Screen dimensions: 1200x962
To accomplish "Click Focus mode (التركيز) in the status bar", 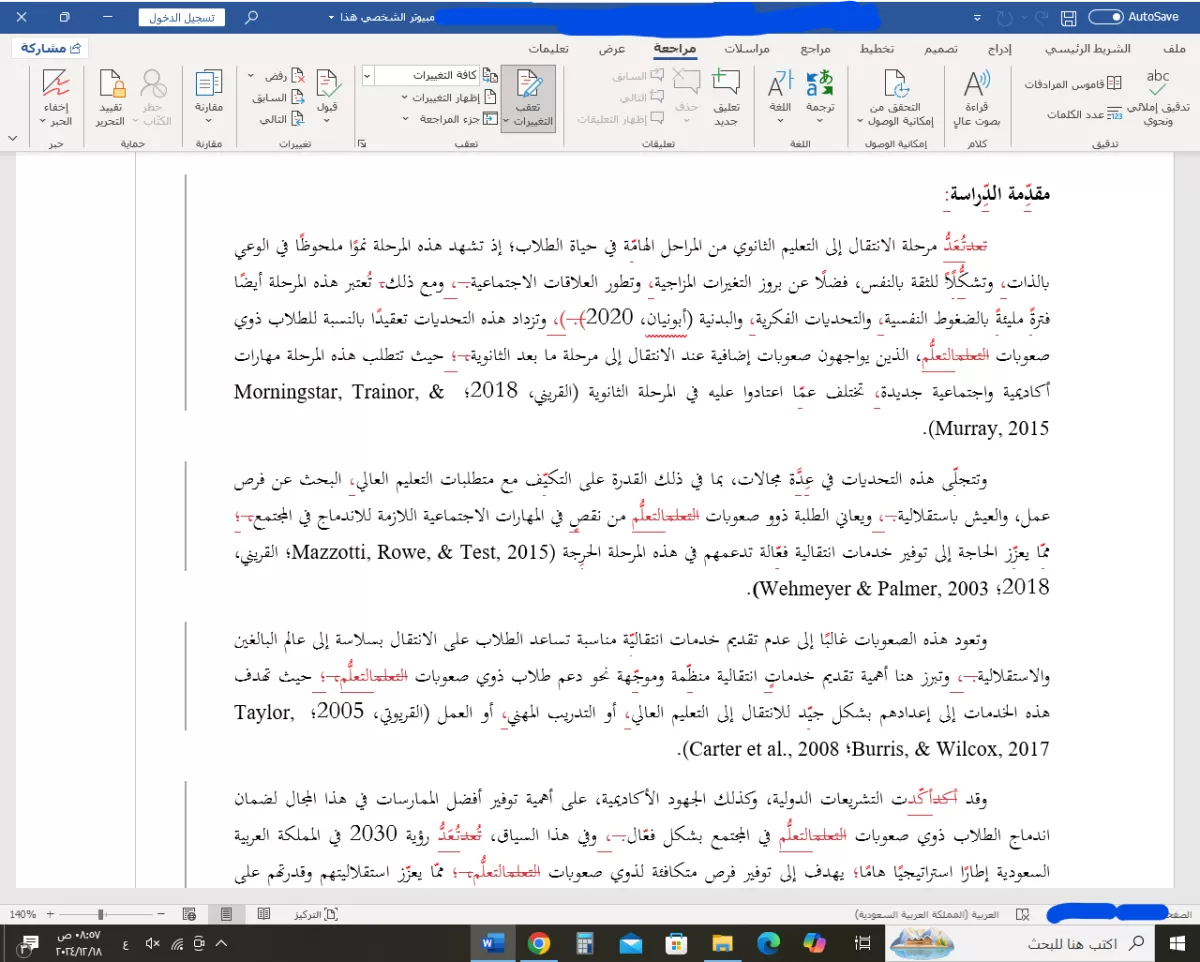I will pyautogui.click(x=316, y=914).
